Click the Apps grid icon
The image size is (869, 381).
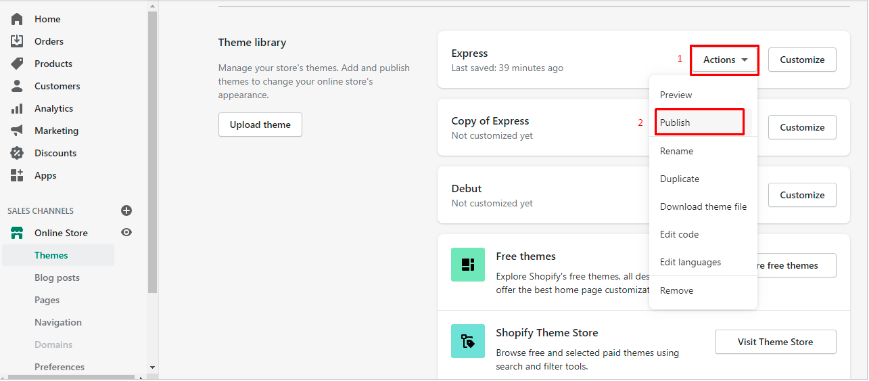[x=17, y=176]
